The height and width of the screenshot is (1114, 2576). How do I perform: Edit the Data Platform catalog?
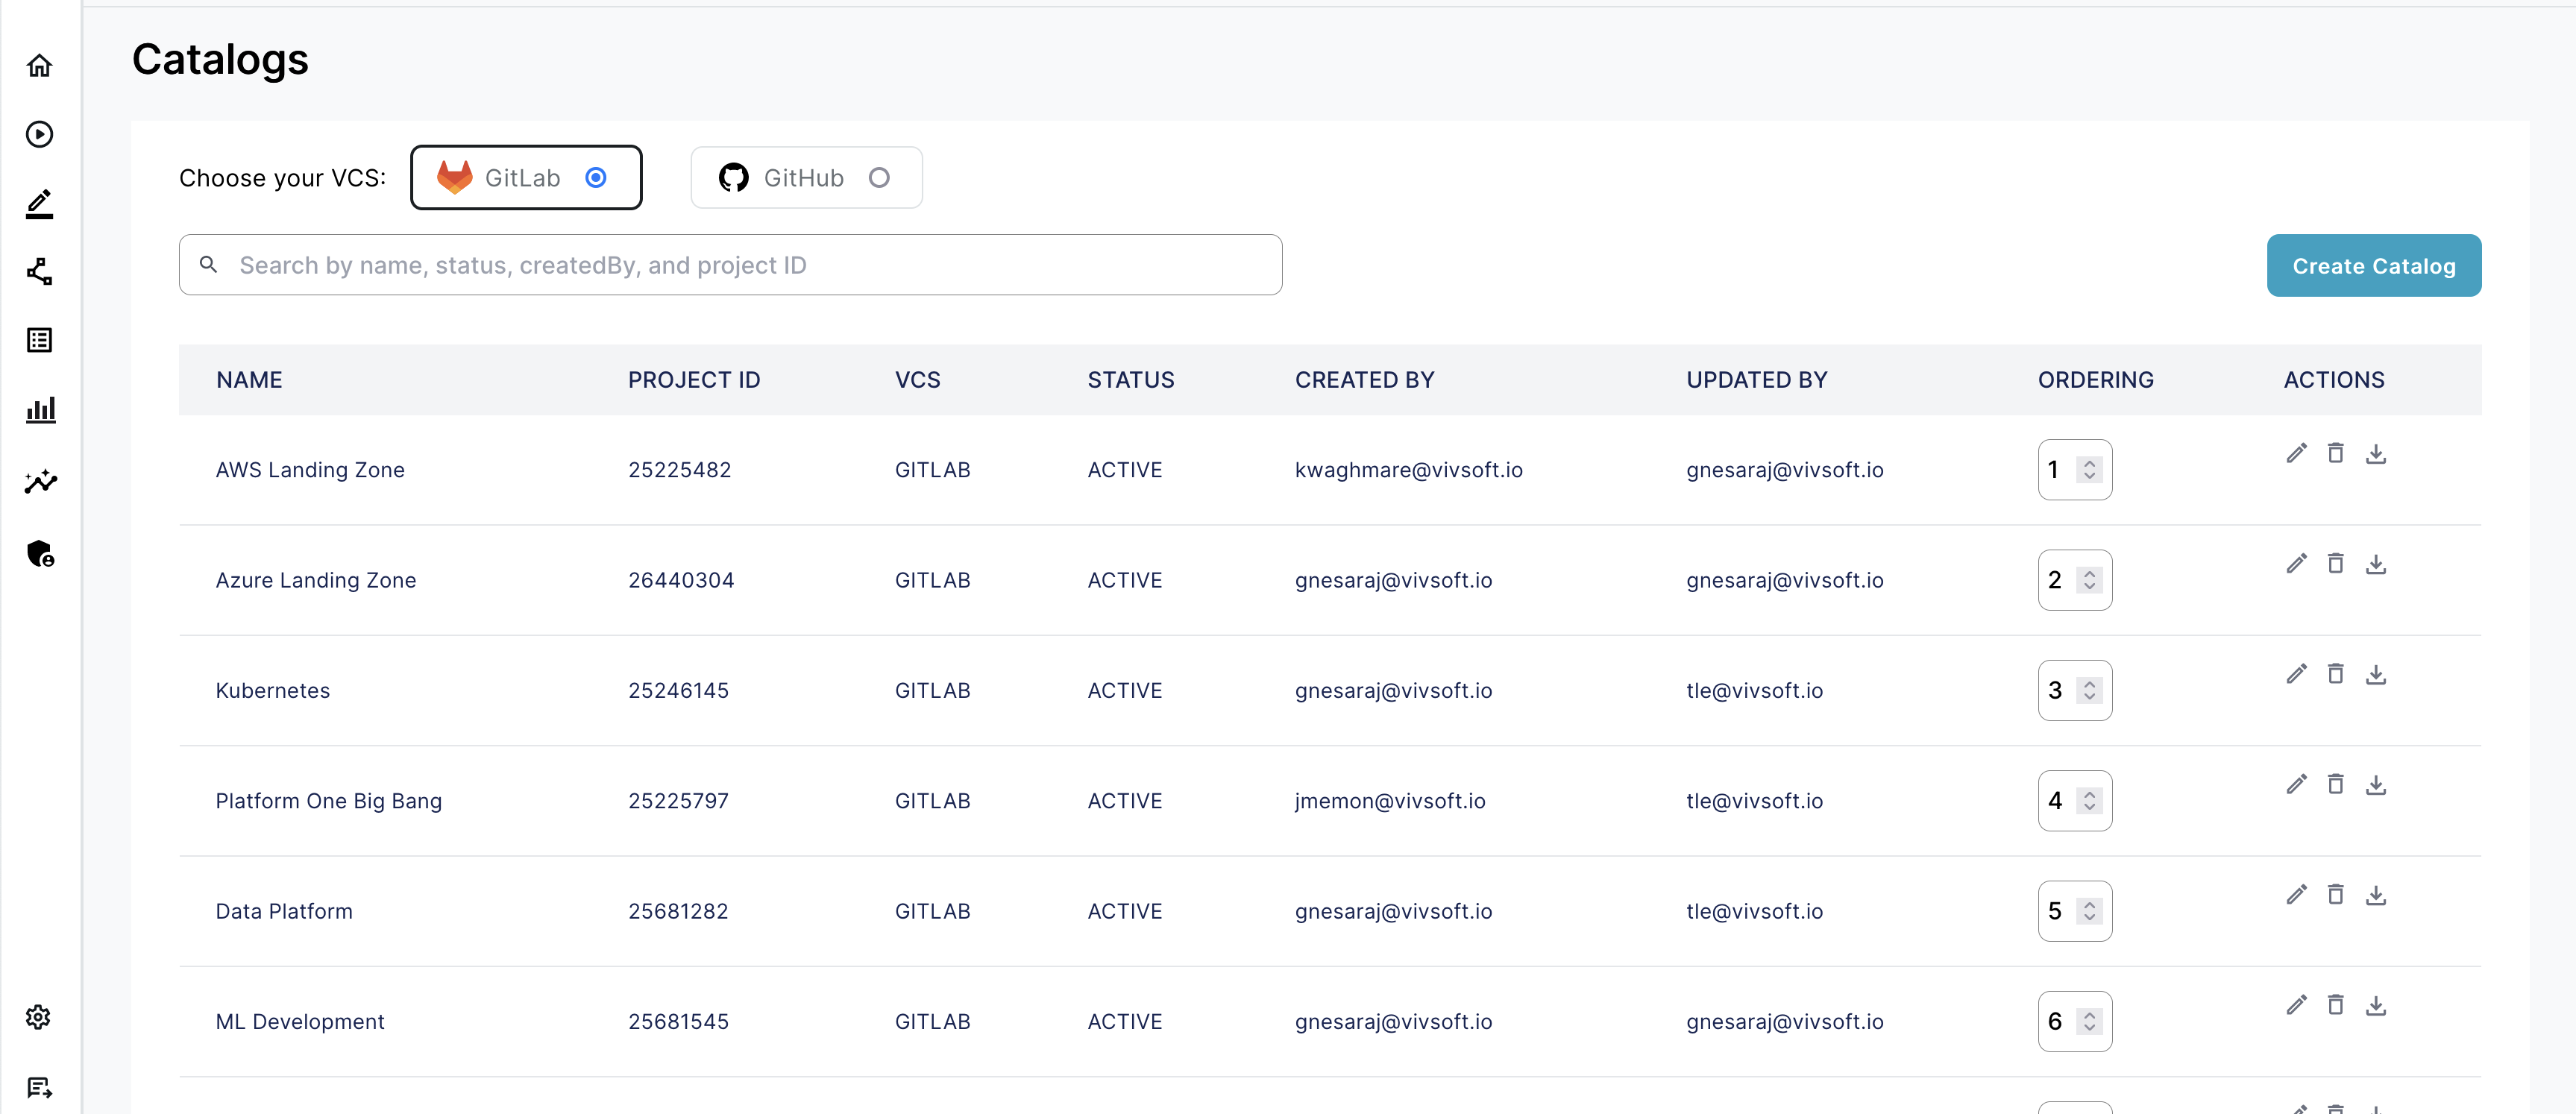coord(2296,895)
